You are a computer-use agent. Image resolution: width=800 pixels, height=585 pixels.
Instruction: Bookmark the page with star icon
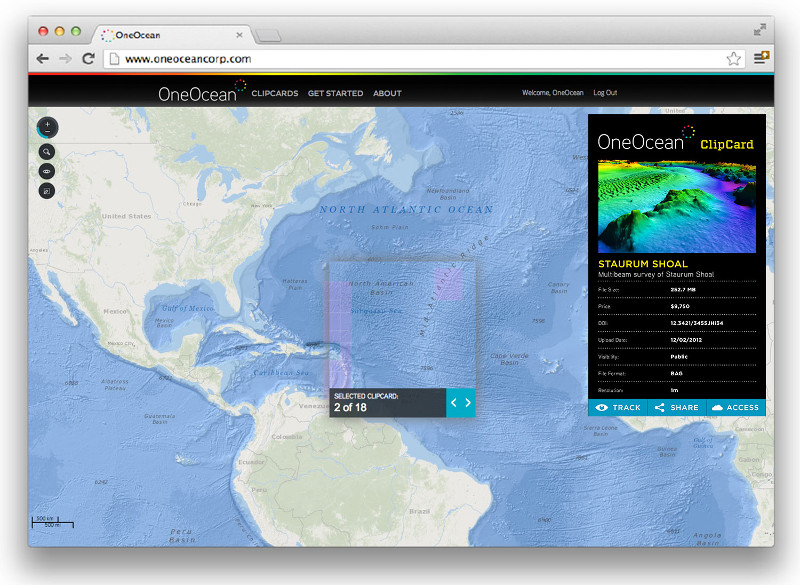[734, 59]
